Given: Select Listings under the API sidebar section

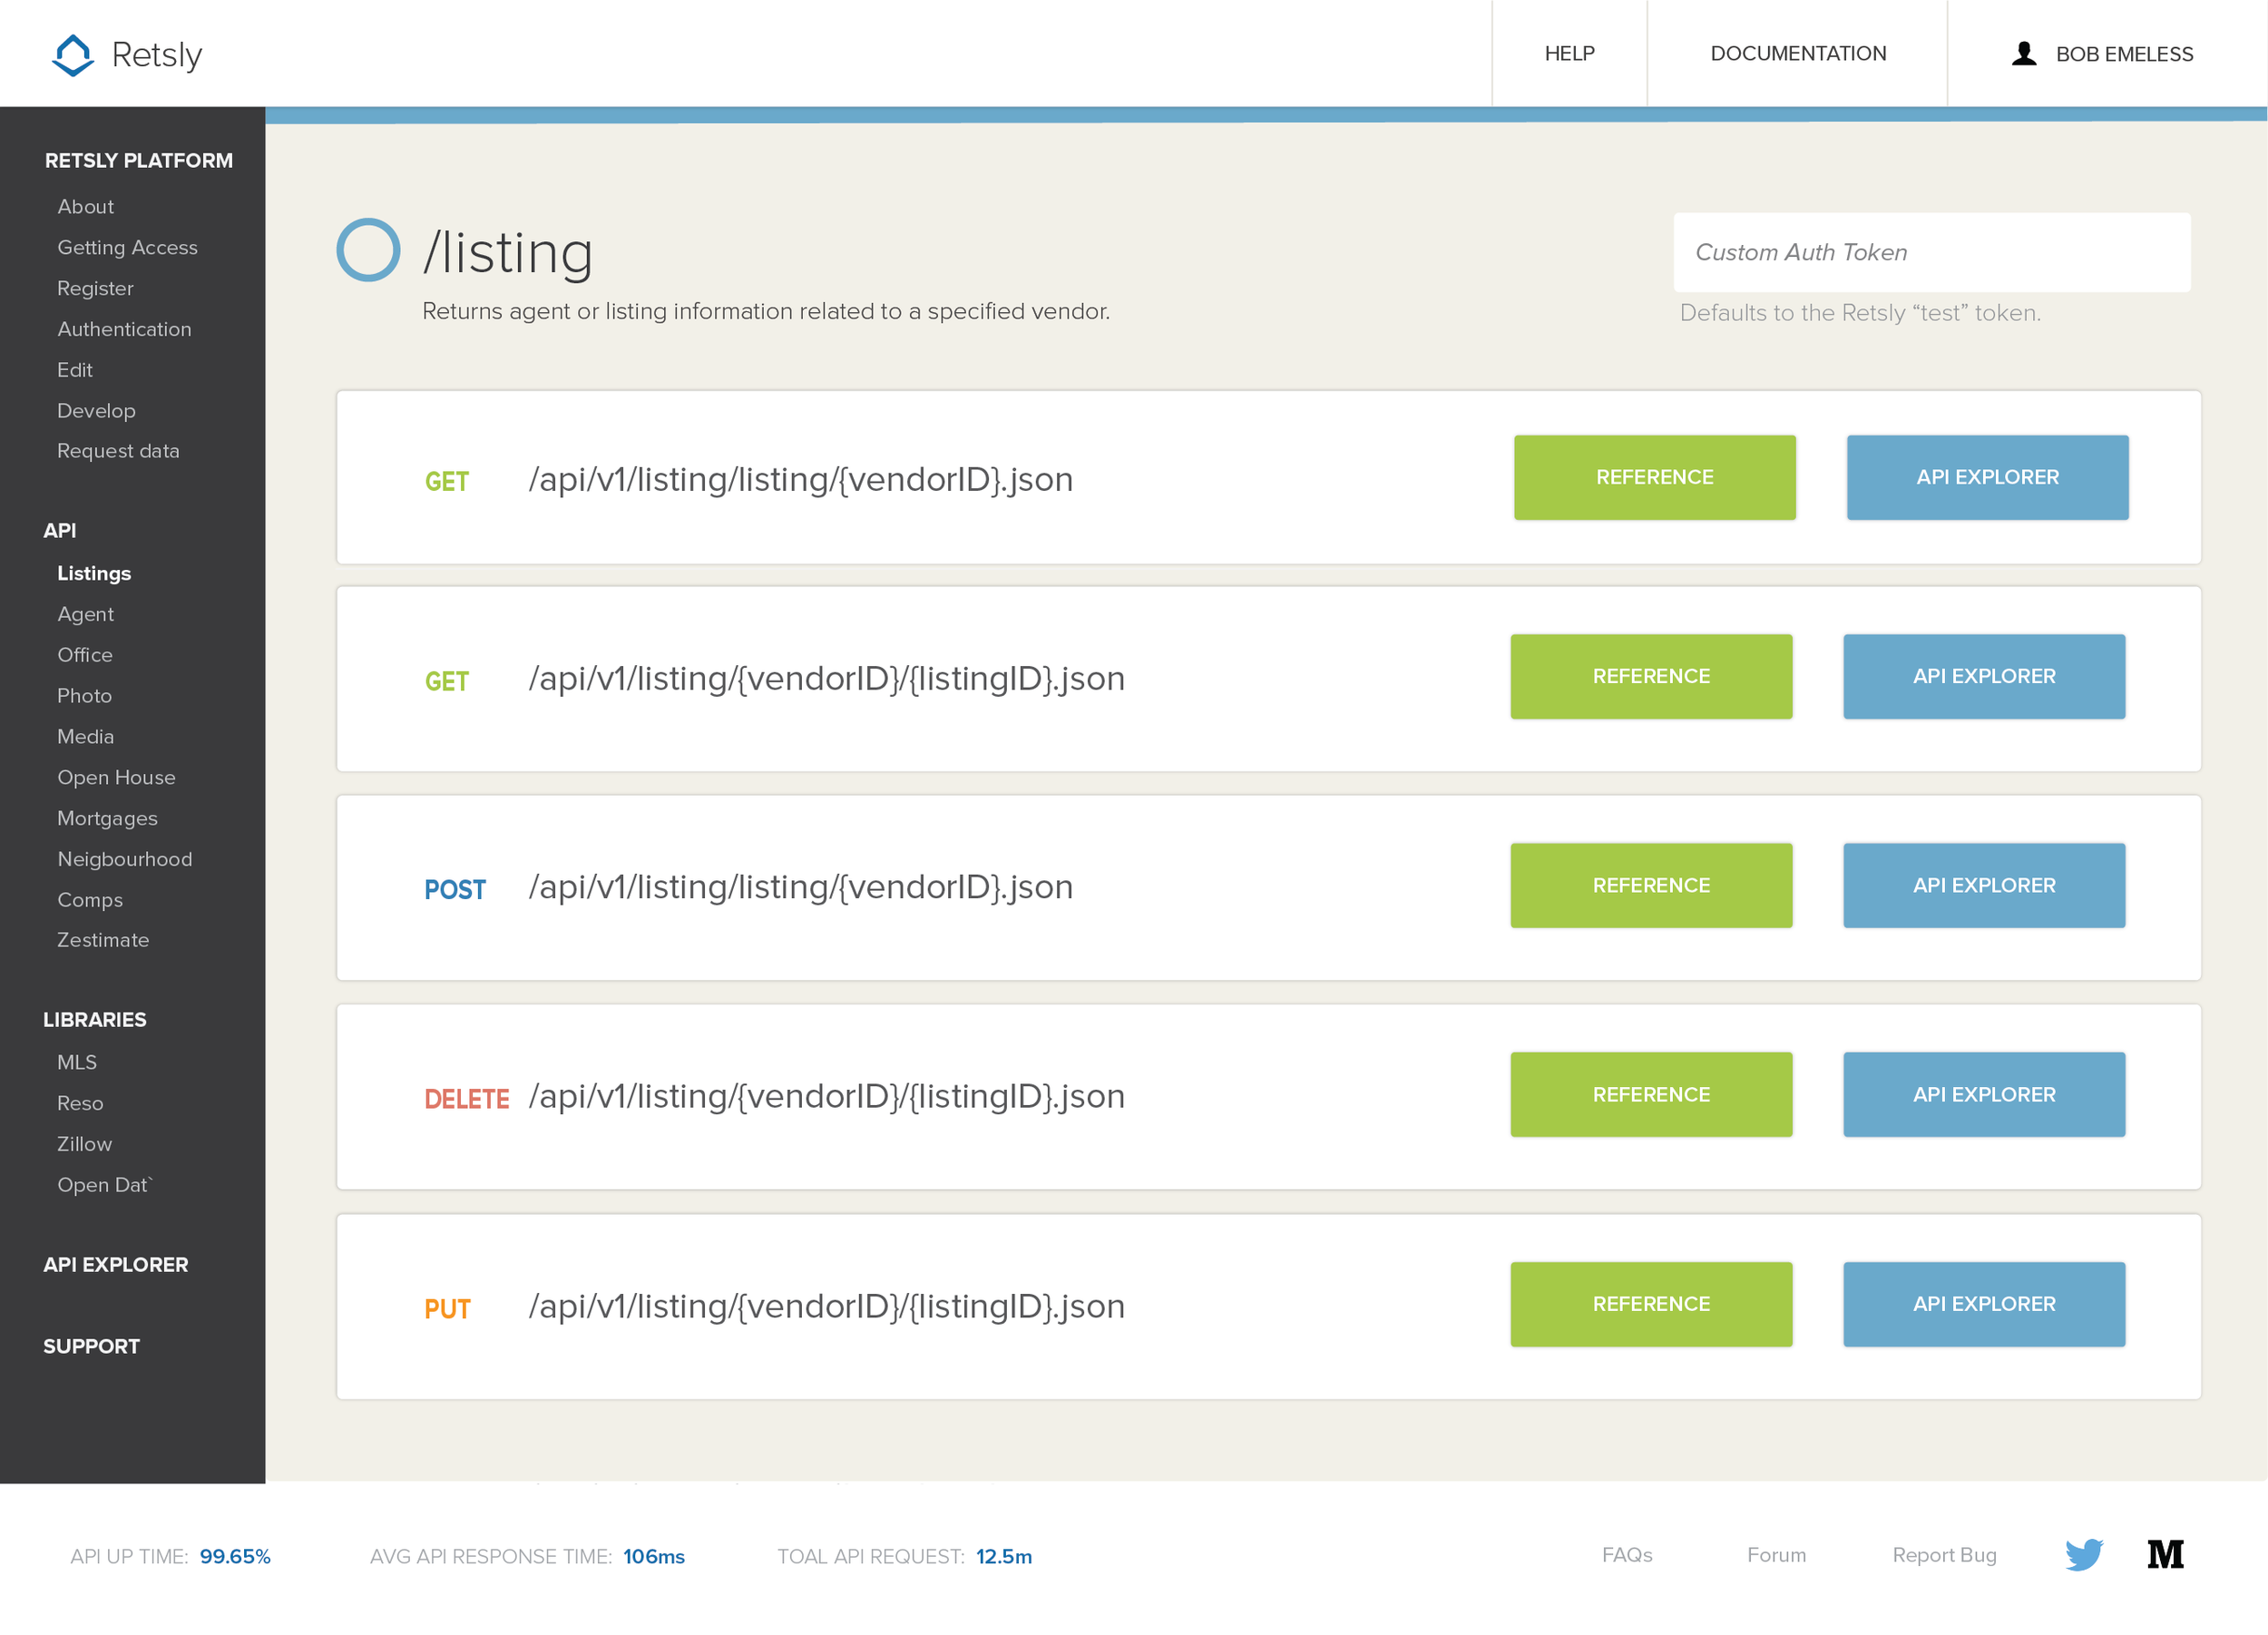Looking at the screenshot, I should 94,573.
